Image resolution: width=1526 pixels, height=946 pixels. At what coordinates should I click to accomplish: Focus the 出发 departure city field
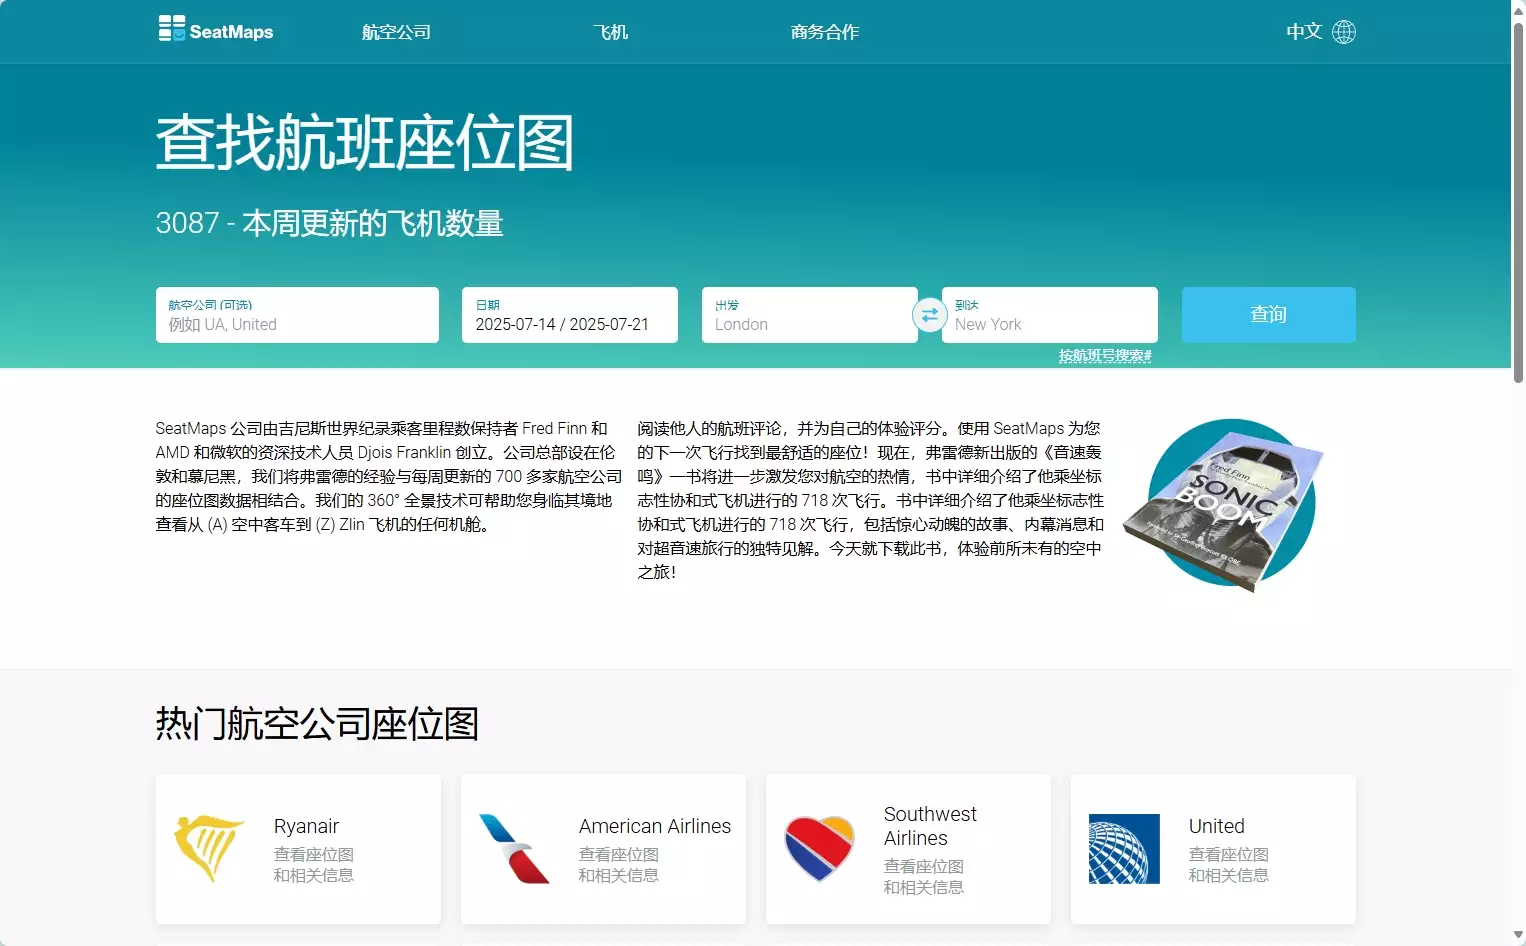coord(810,315)
